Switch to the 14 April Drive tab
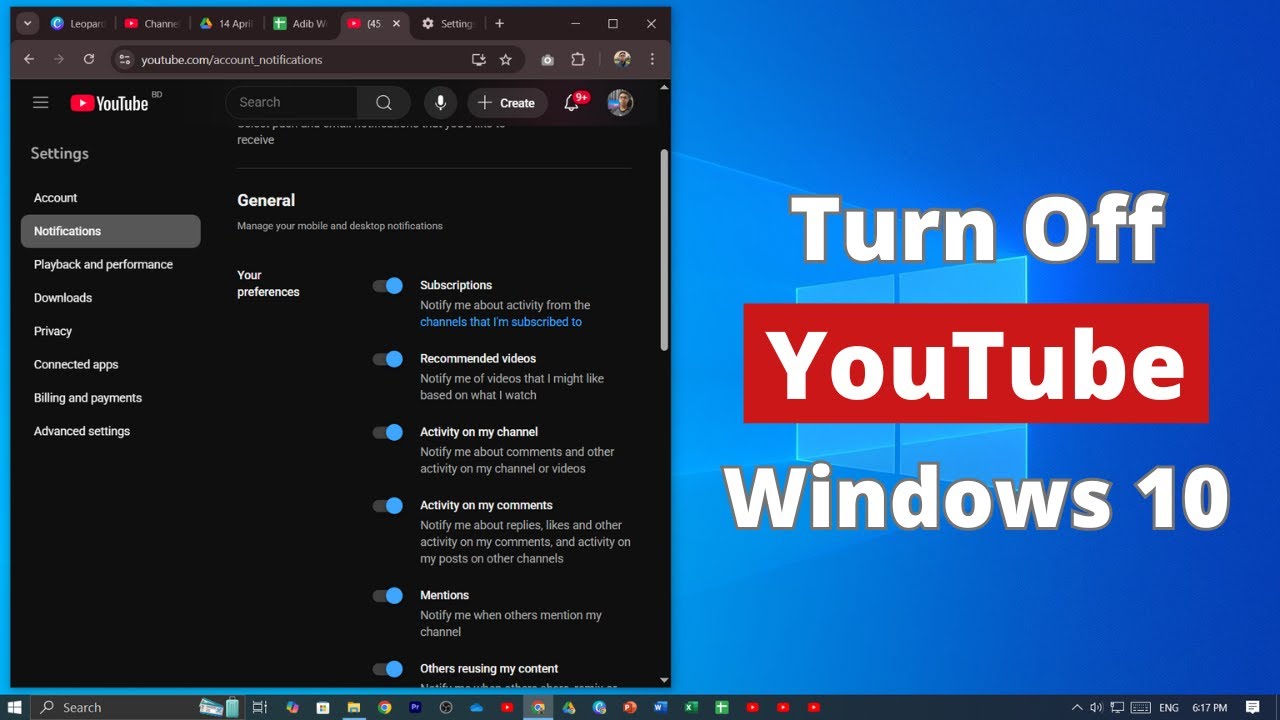The image size is (1280, 720). 227,23
